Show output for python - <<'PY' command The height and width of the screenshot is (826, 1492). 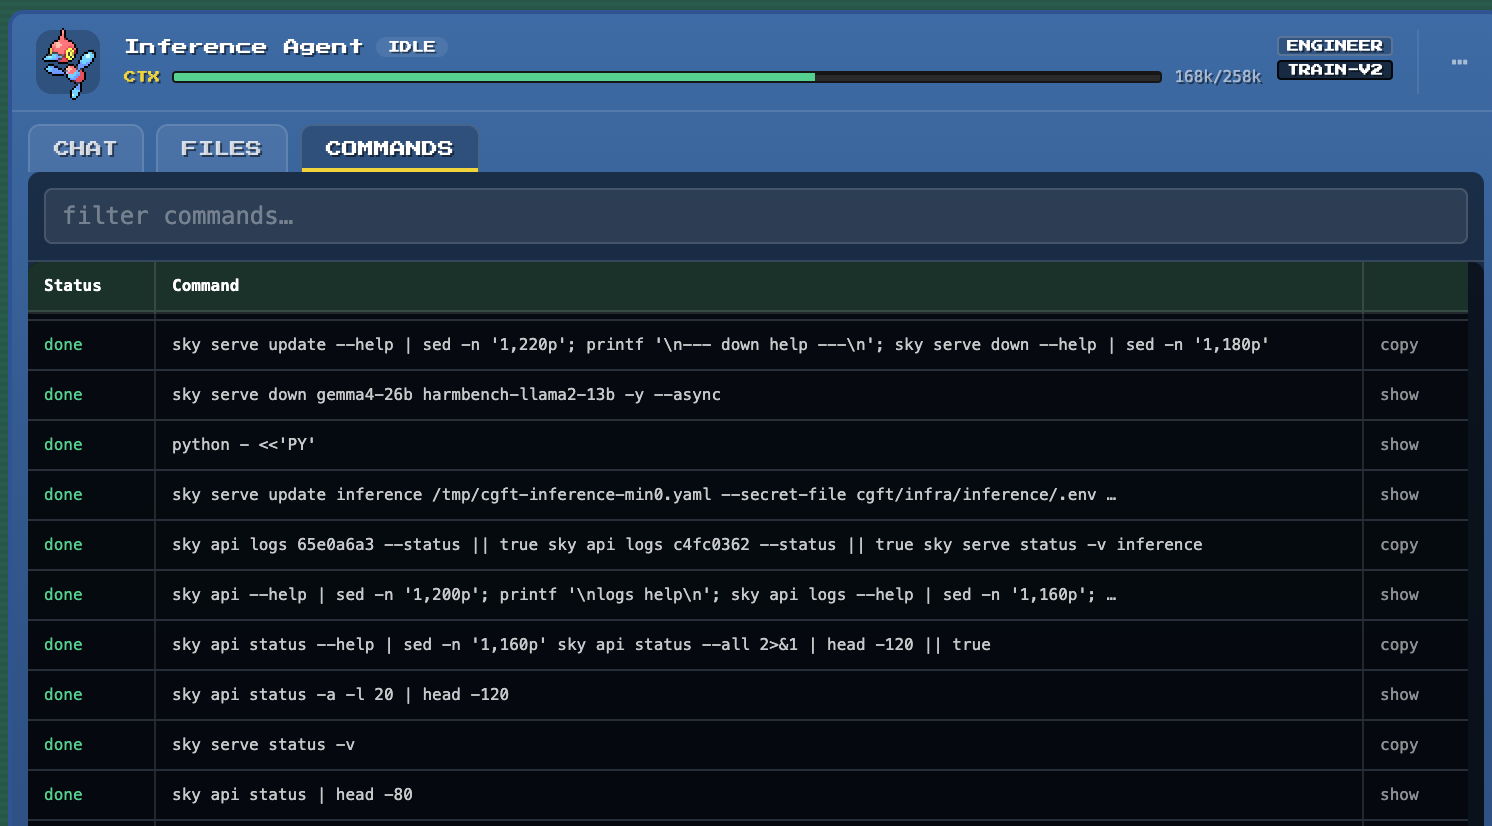(x=1399, y=445)
